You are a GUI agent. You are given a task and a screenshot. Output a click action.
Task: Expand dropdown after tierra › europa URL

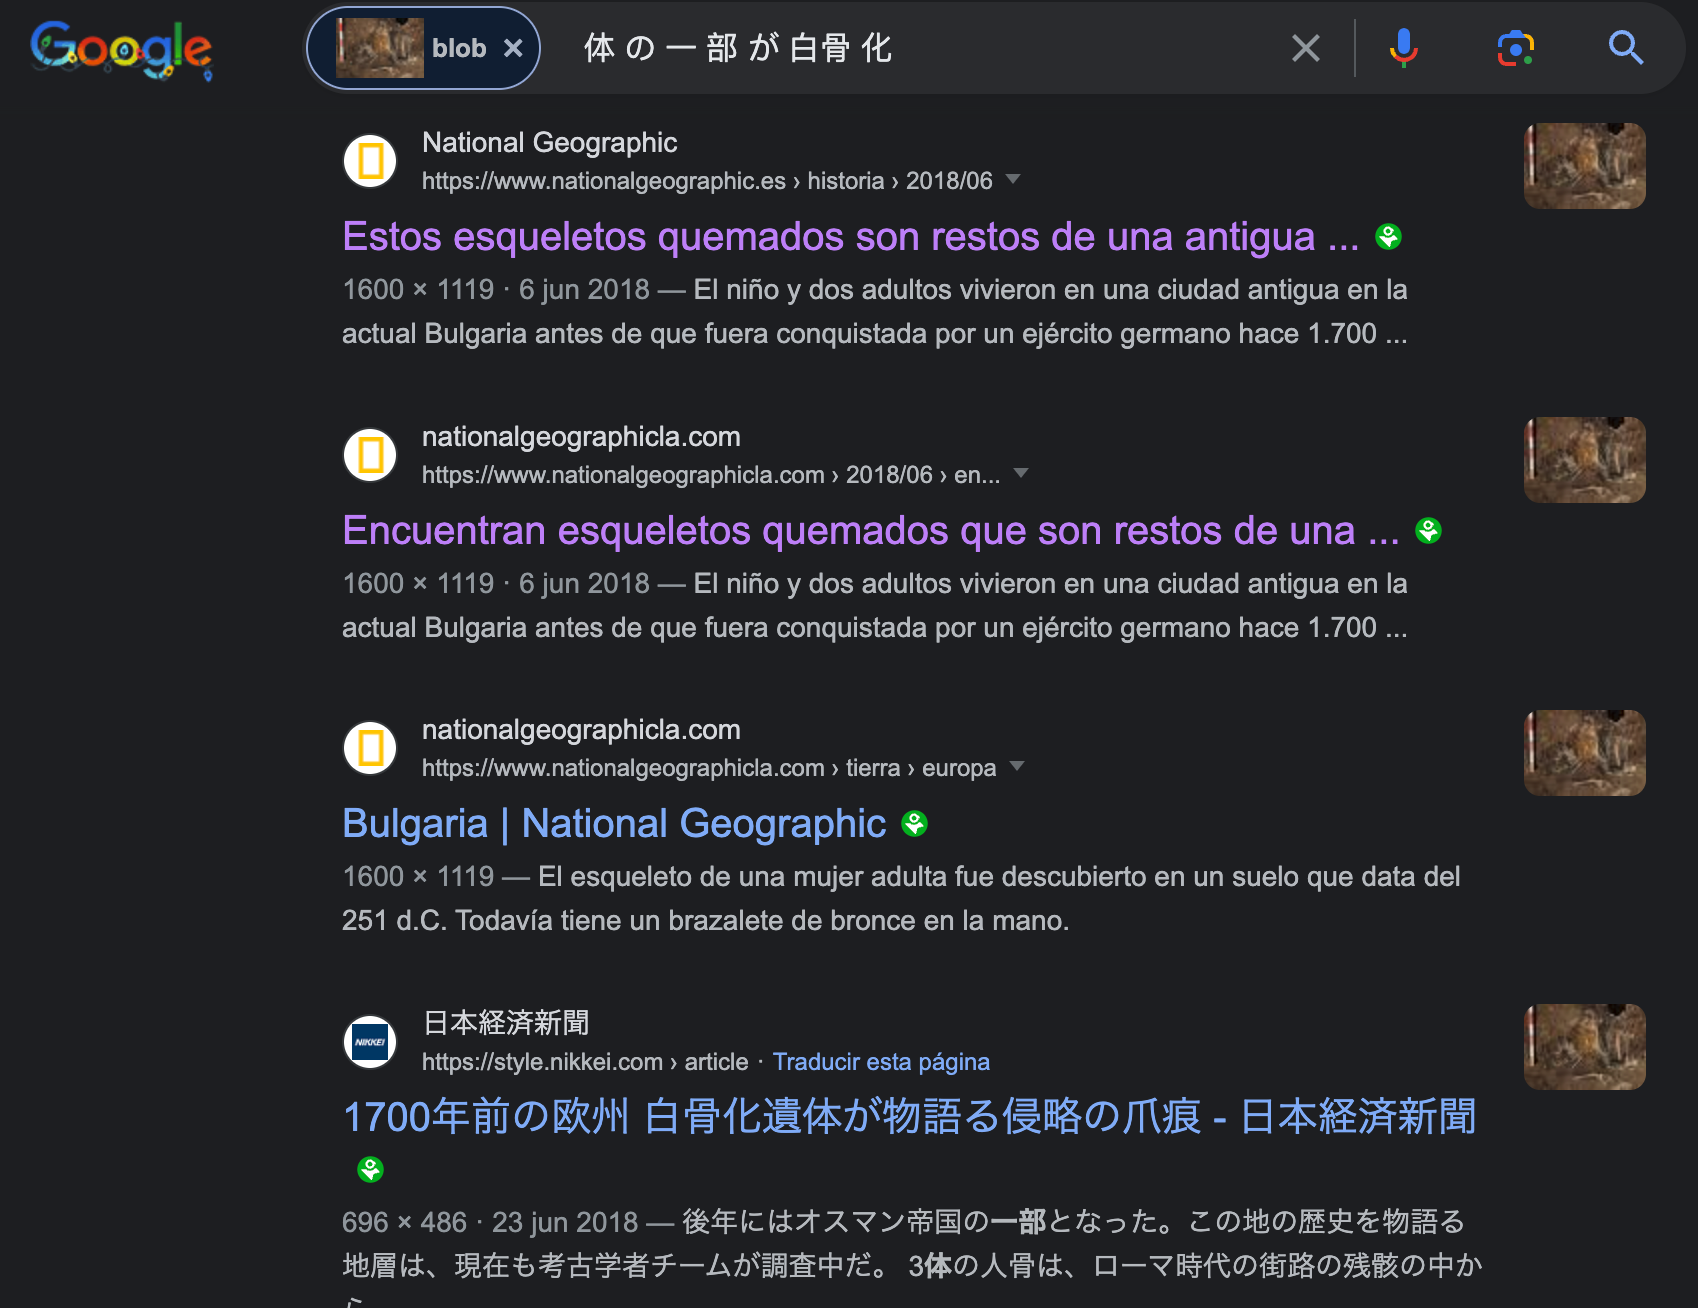click(x=1017, y=767)
